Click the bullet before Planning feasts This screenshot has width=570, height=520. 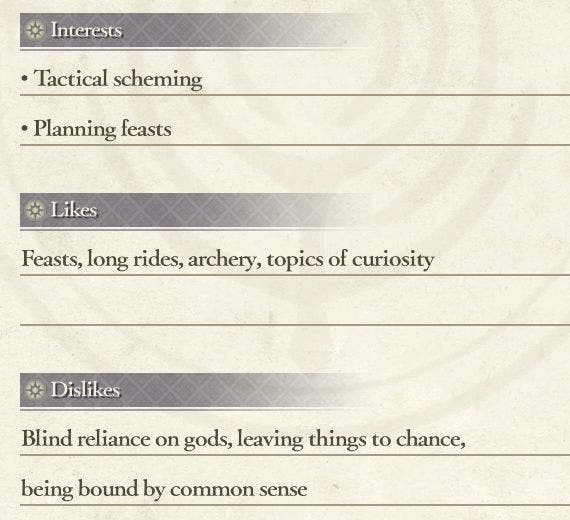click(24, 128)
